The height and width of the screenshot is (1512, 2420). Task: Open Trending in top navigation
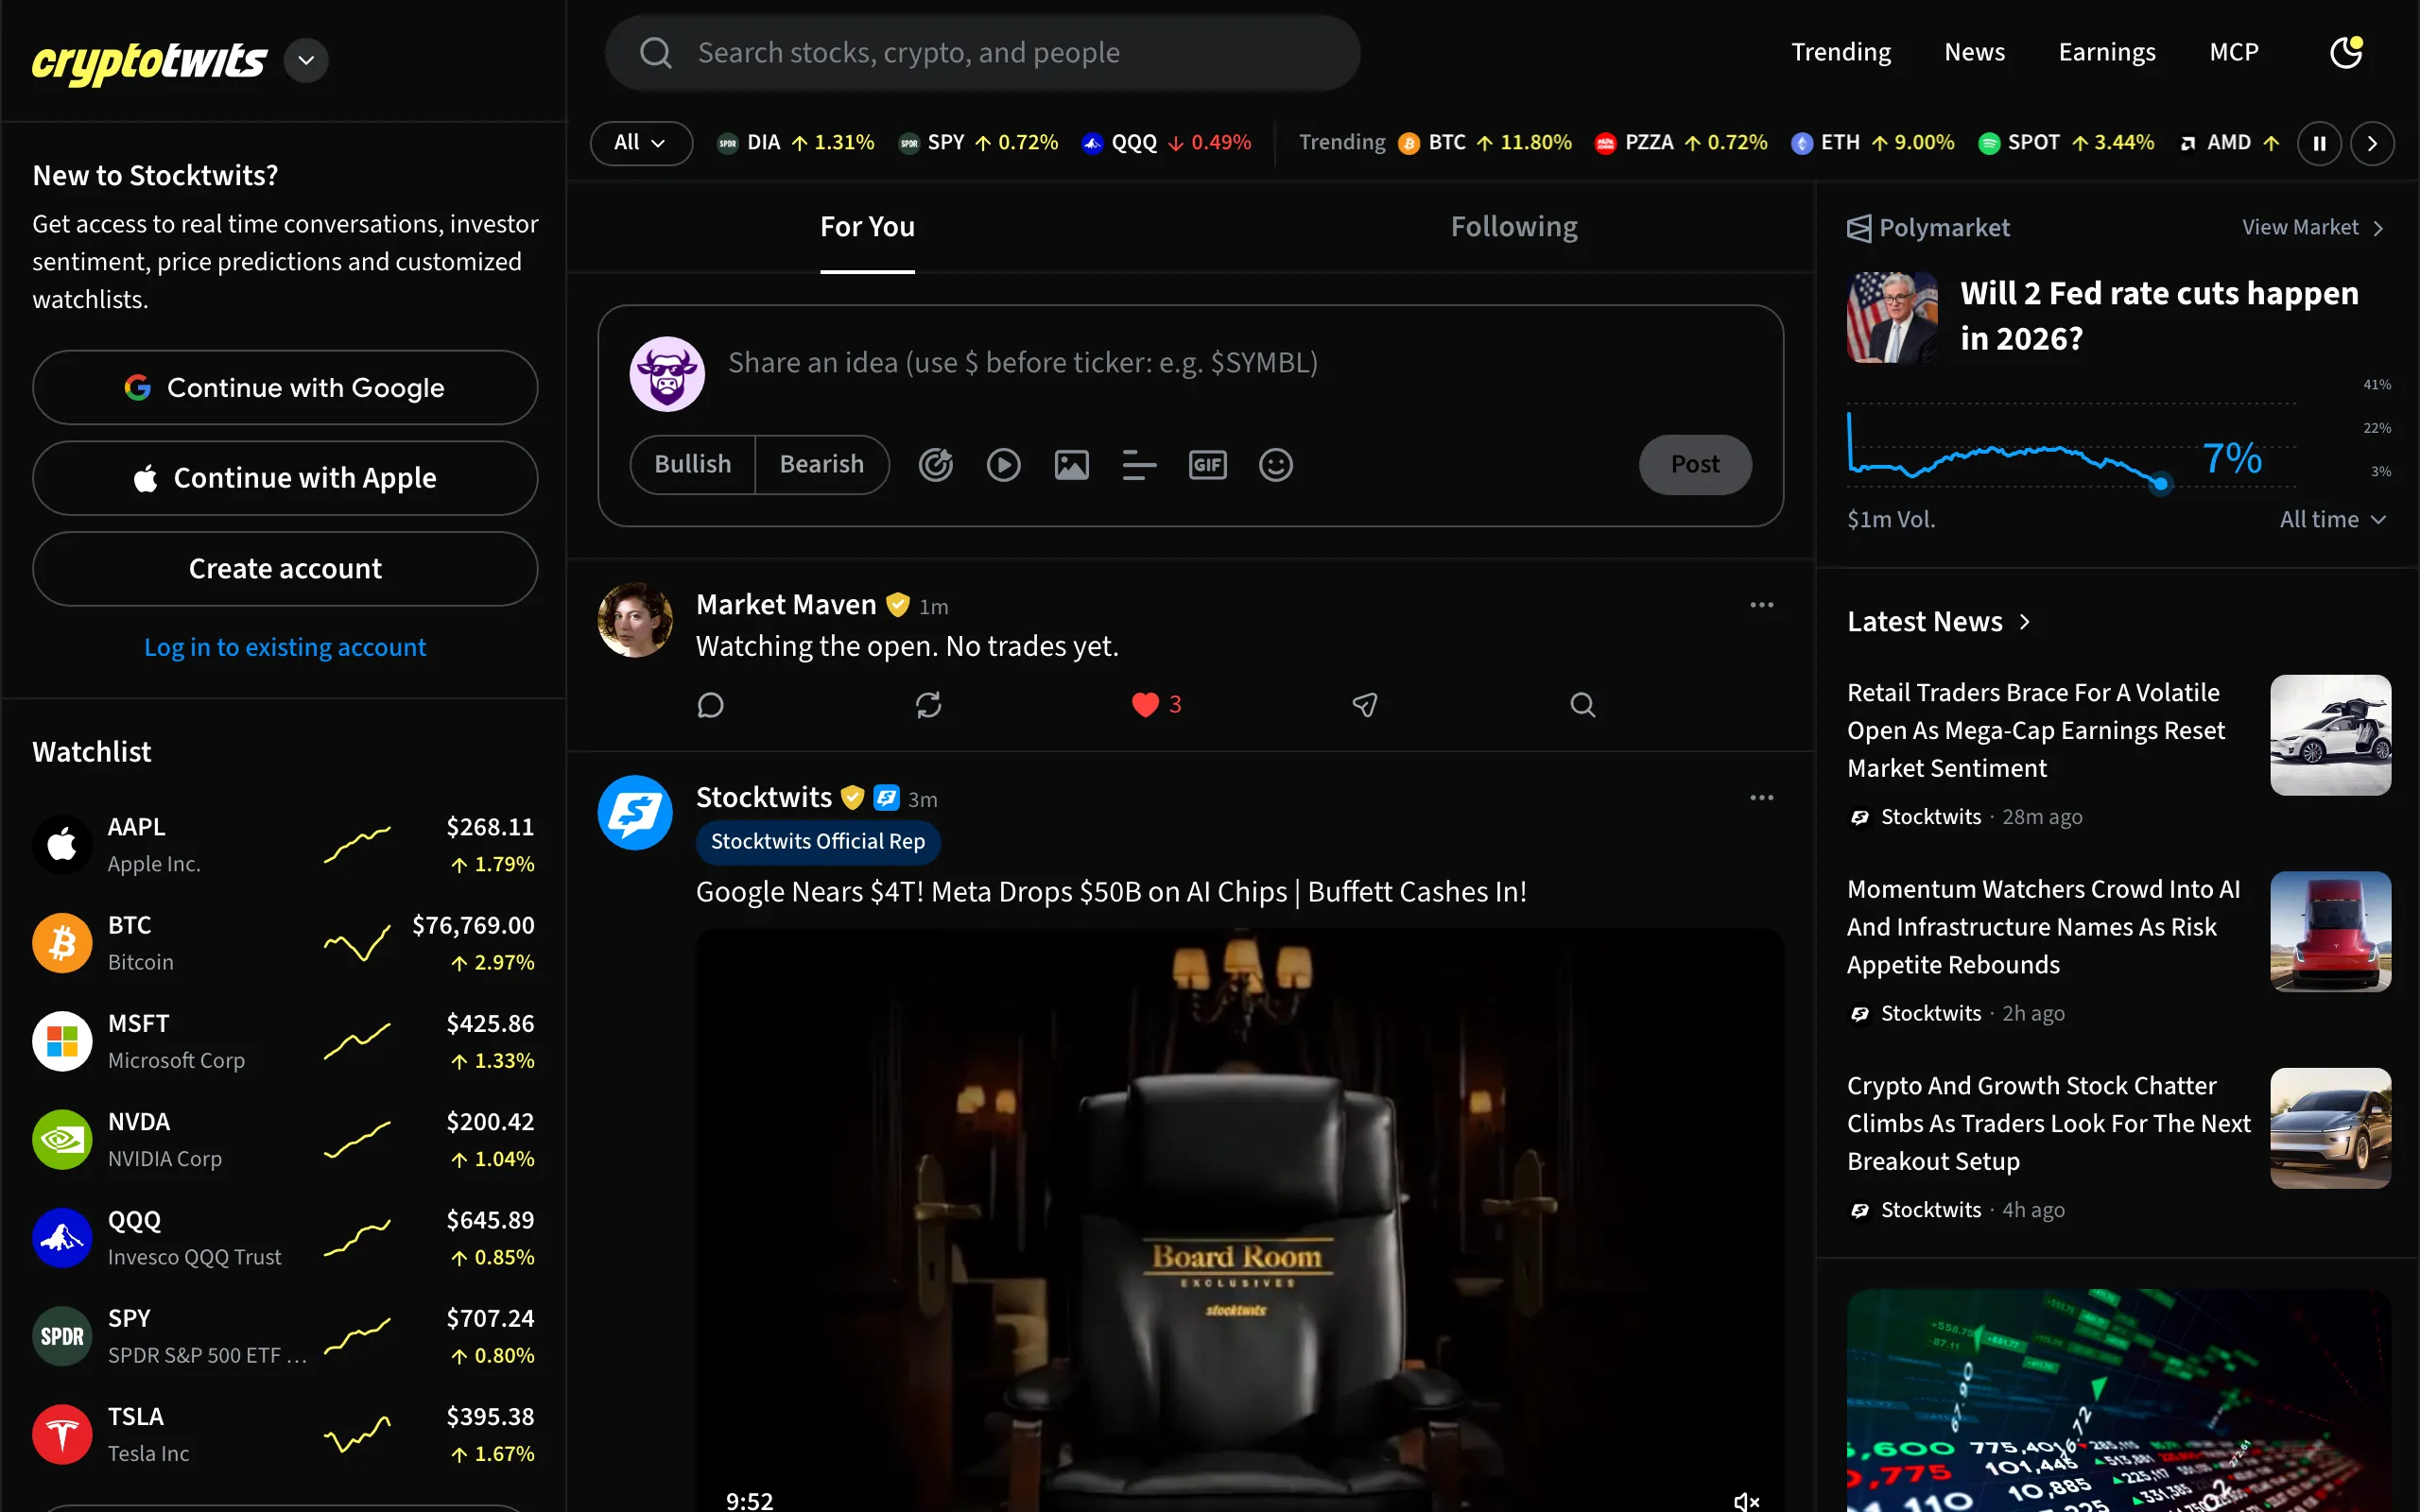1841,52
